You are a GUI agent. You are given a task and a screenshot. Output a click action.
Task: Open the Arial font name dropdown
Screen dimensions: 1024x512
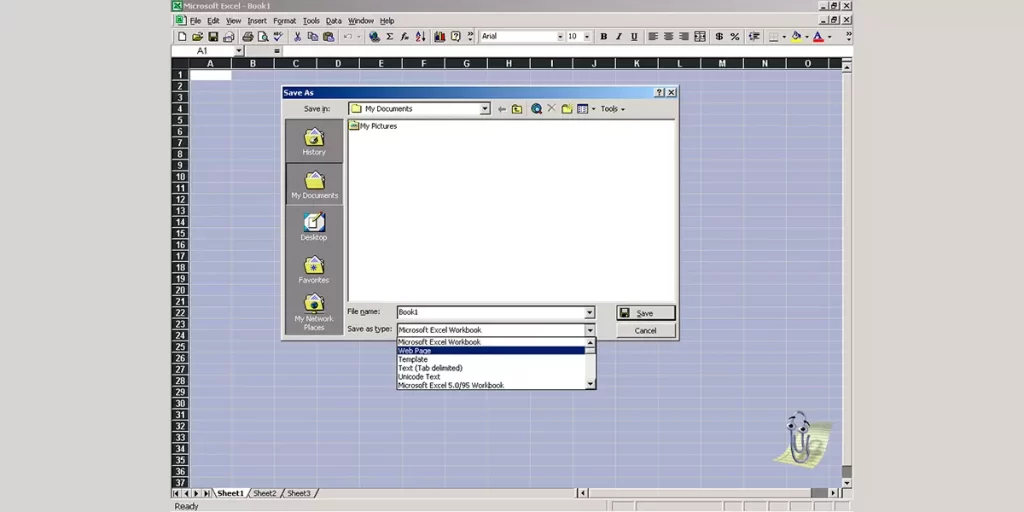tap(560, 37)
